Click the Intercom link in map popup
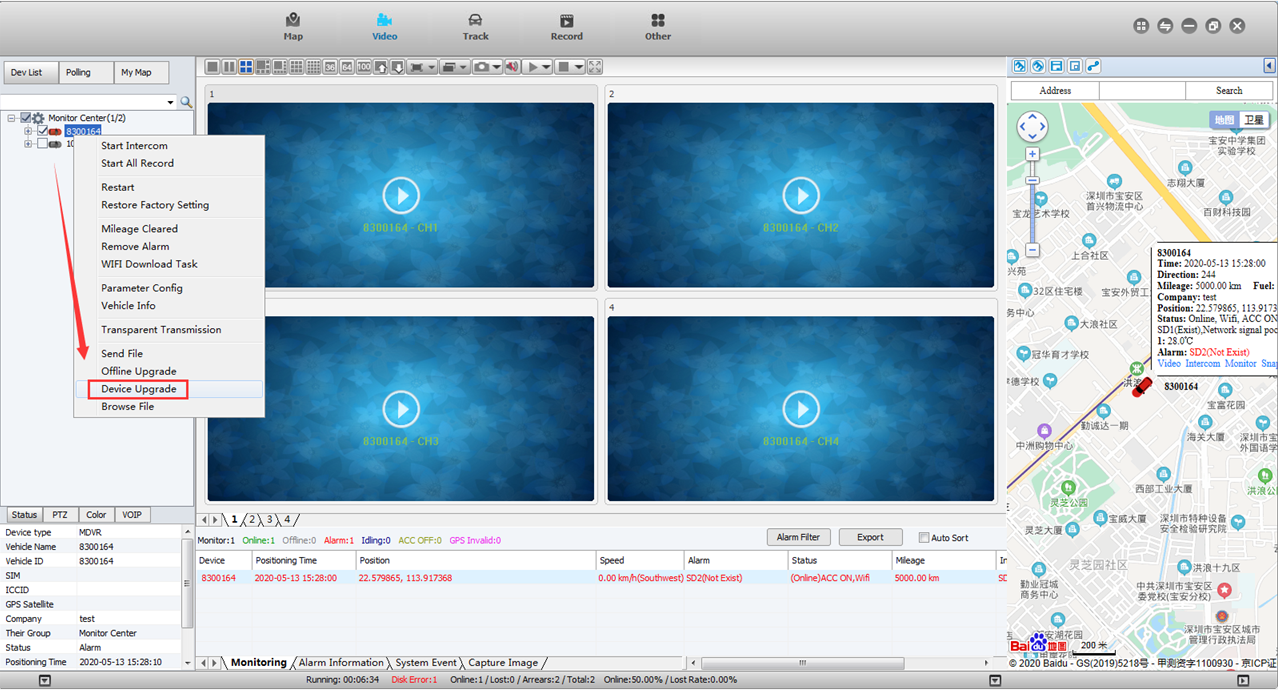 pos(1203,364)
